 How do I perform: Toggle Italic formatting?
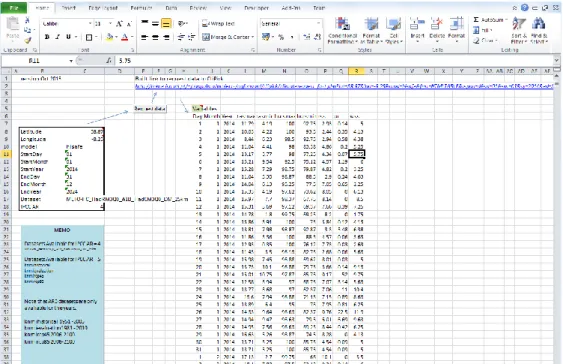tap(57, 37)
